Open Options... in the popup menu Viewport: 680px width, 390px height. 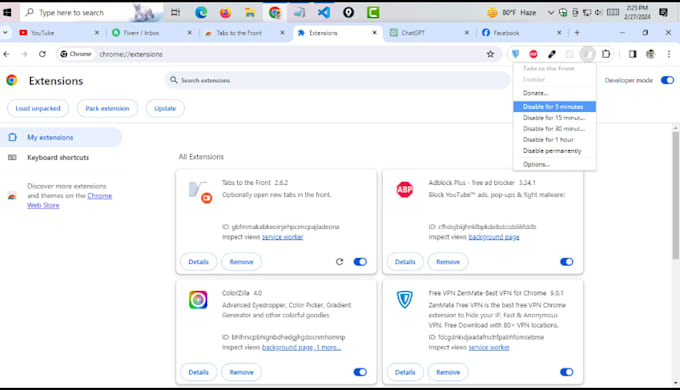[x=554, y=164]
